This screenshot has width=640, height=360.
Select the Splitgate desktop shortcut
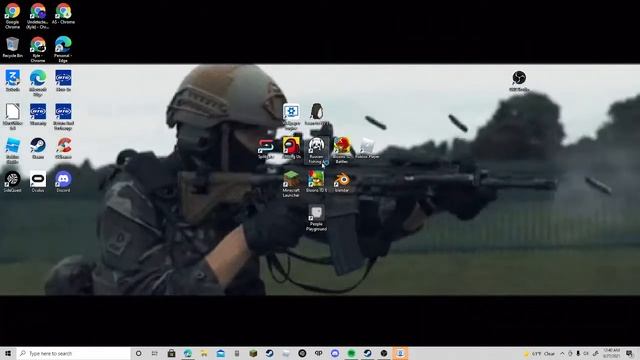[266, 149]
